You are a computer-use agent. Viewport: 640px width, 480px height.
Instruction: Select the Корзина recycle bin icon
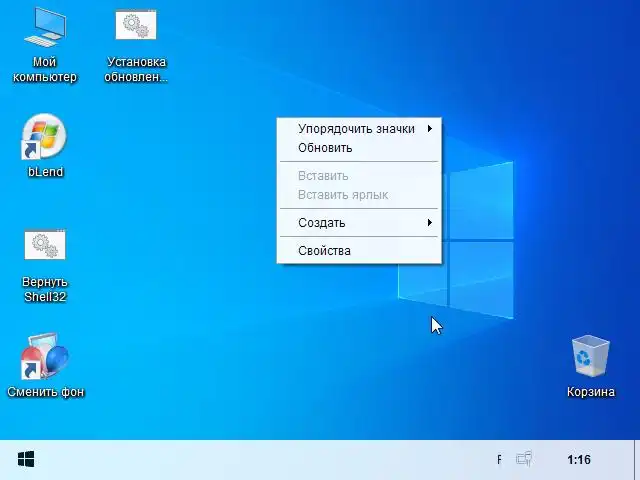click(591, 367)
